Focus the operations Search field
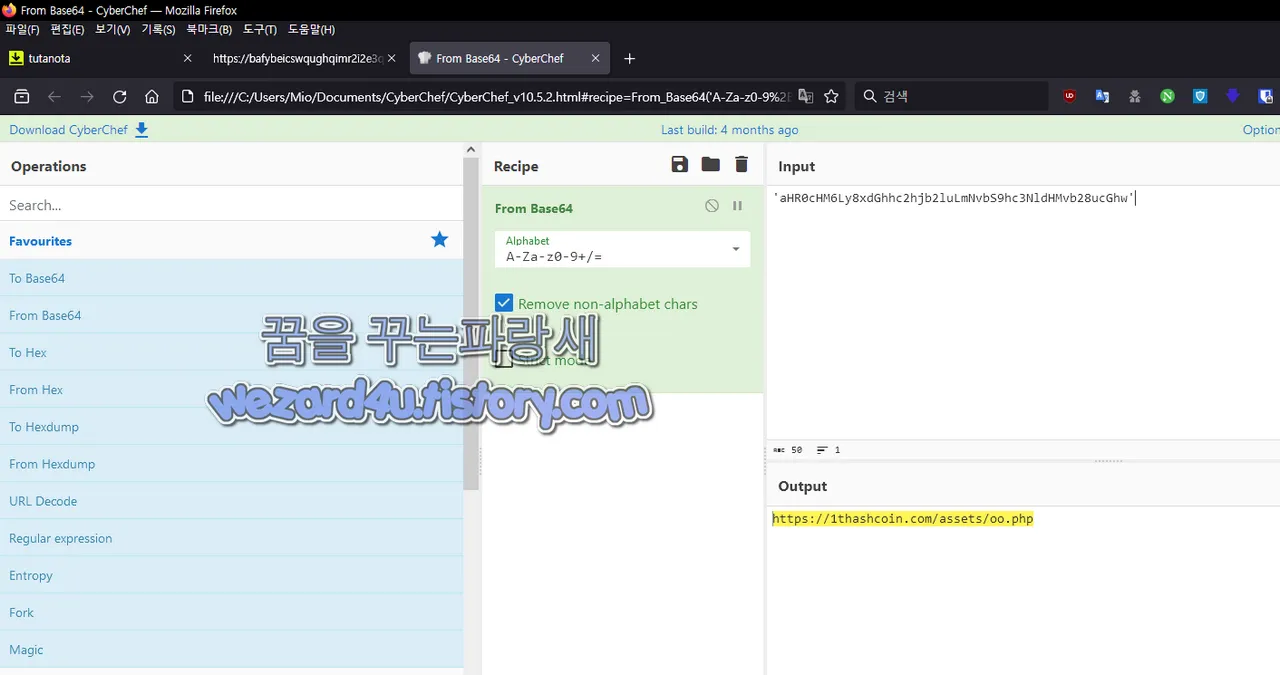Viewport: 1280px width, 675px height. point(231,205)
